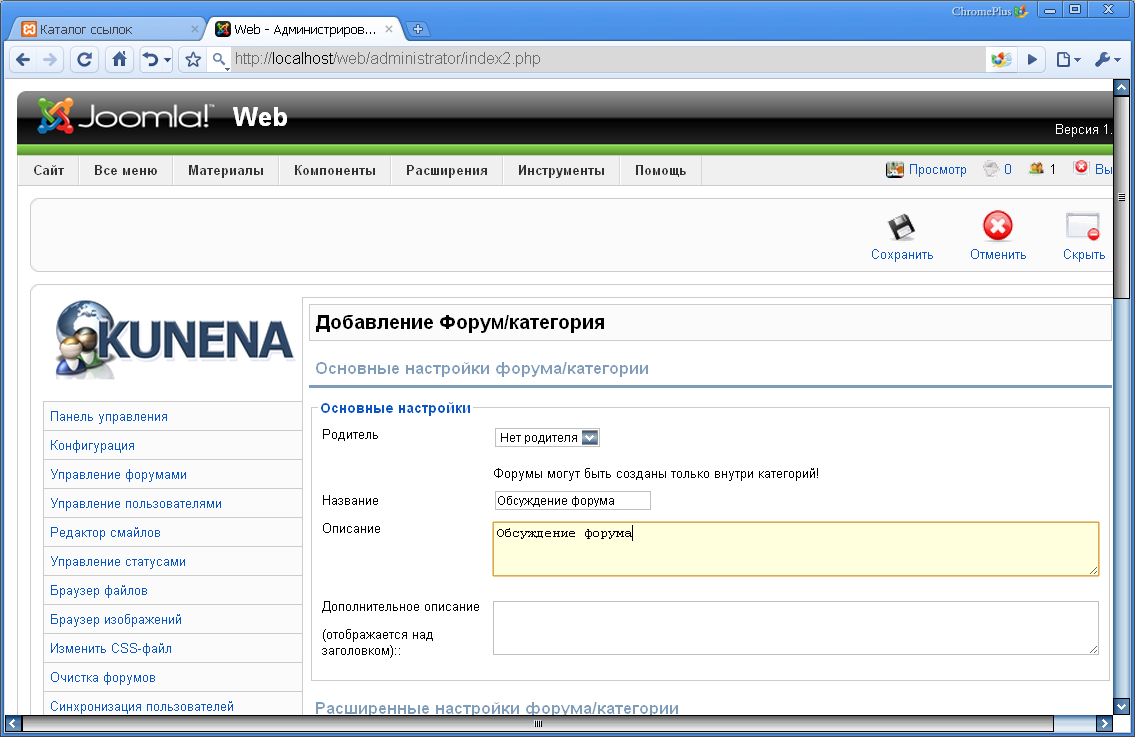The width and height of the screenshot is (1135, 737).
Task: Click the horizontal scrollbar right arrow
Action: [x=1104, y=723]
